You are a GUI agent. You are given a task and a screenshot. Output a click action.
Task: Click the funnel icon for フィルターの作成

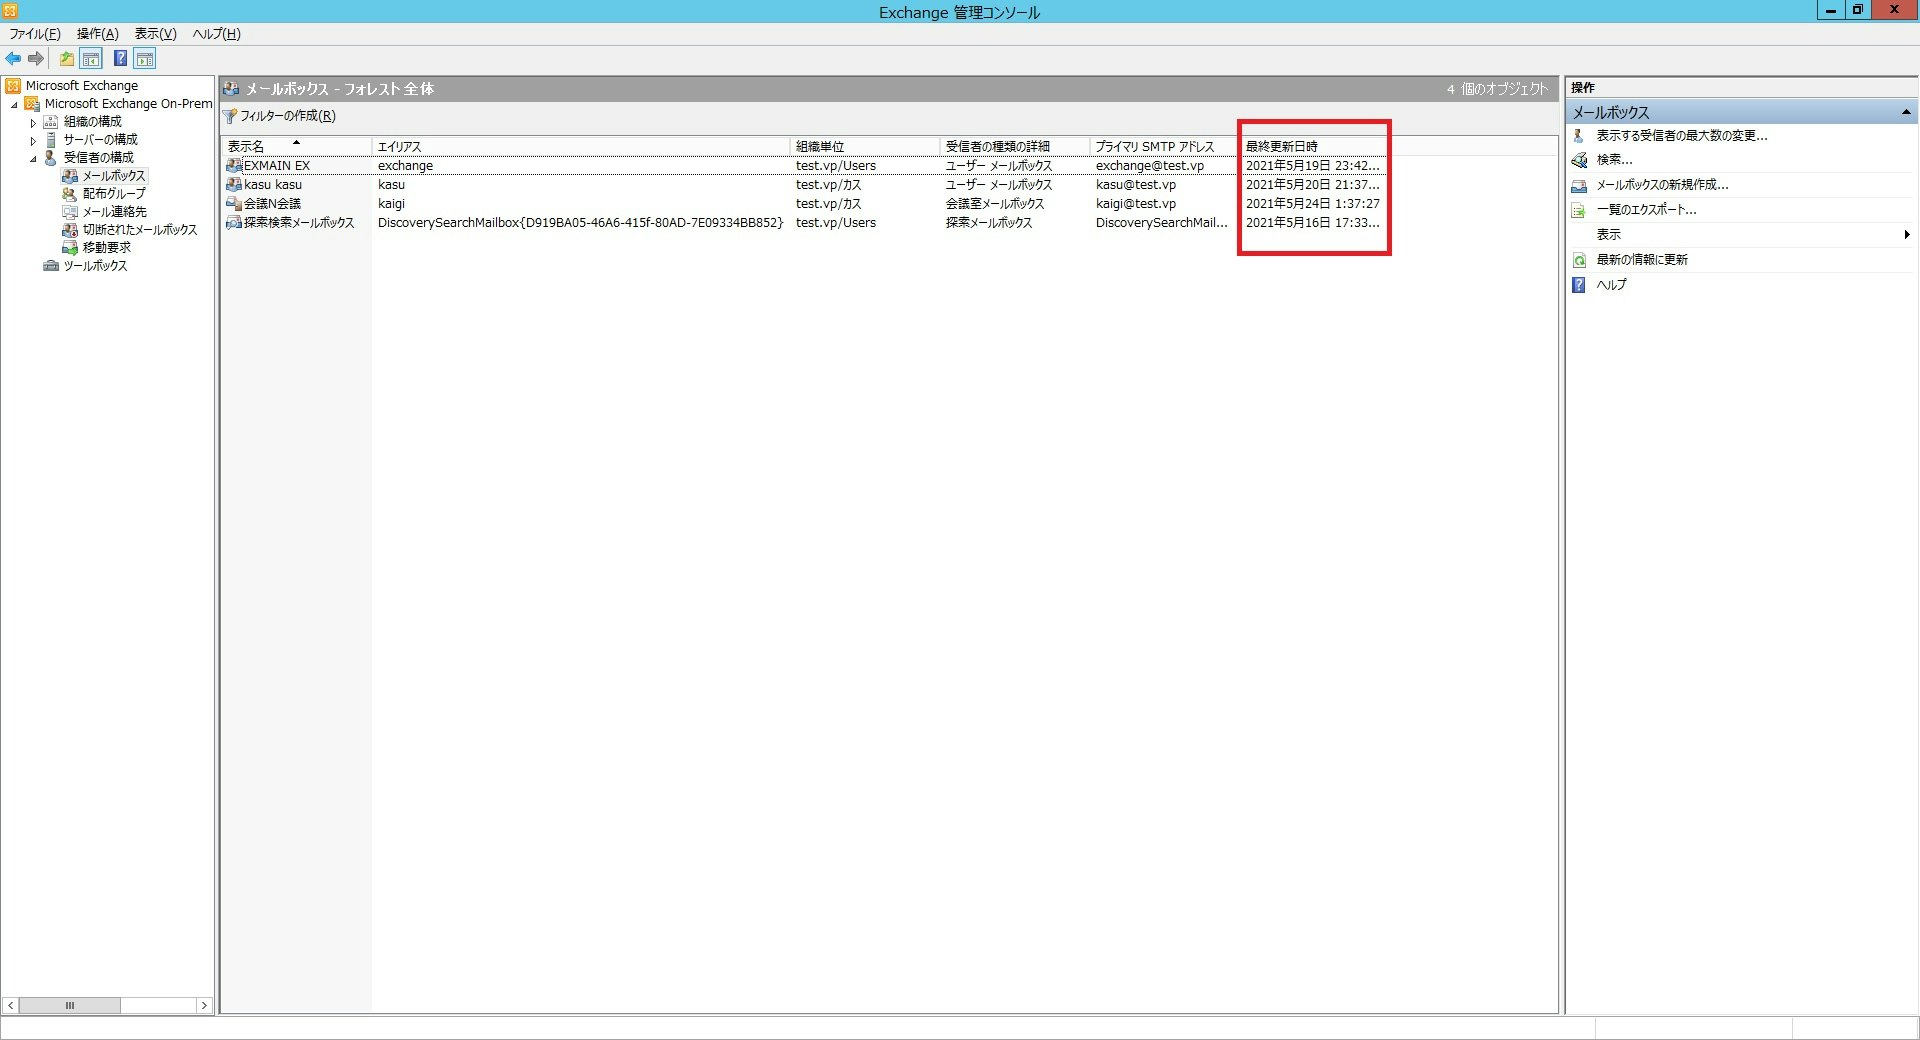[230, 117]
